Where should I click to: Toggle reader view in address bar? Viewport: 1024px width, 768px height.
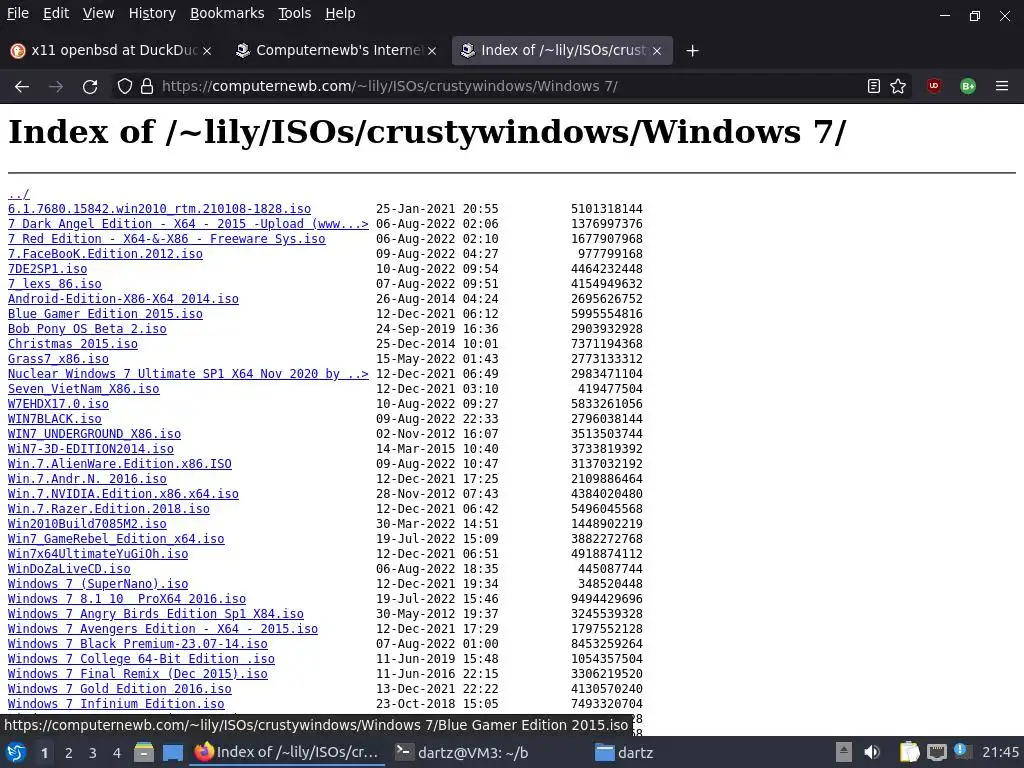click(x=873, y=86)
